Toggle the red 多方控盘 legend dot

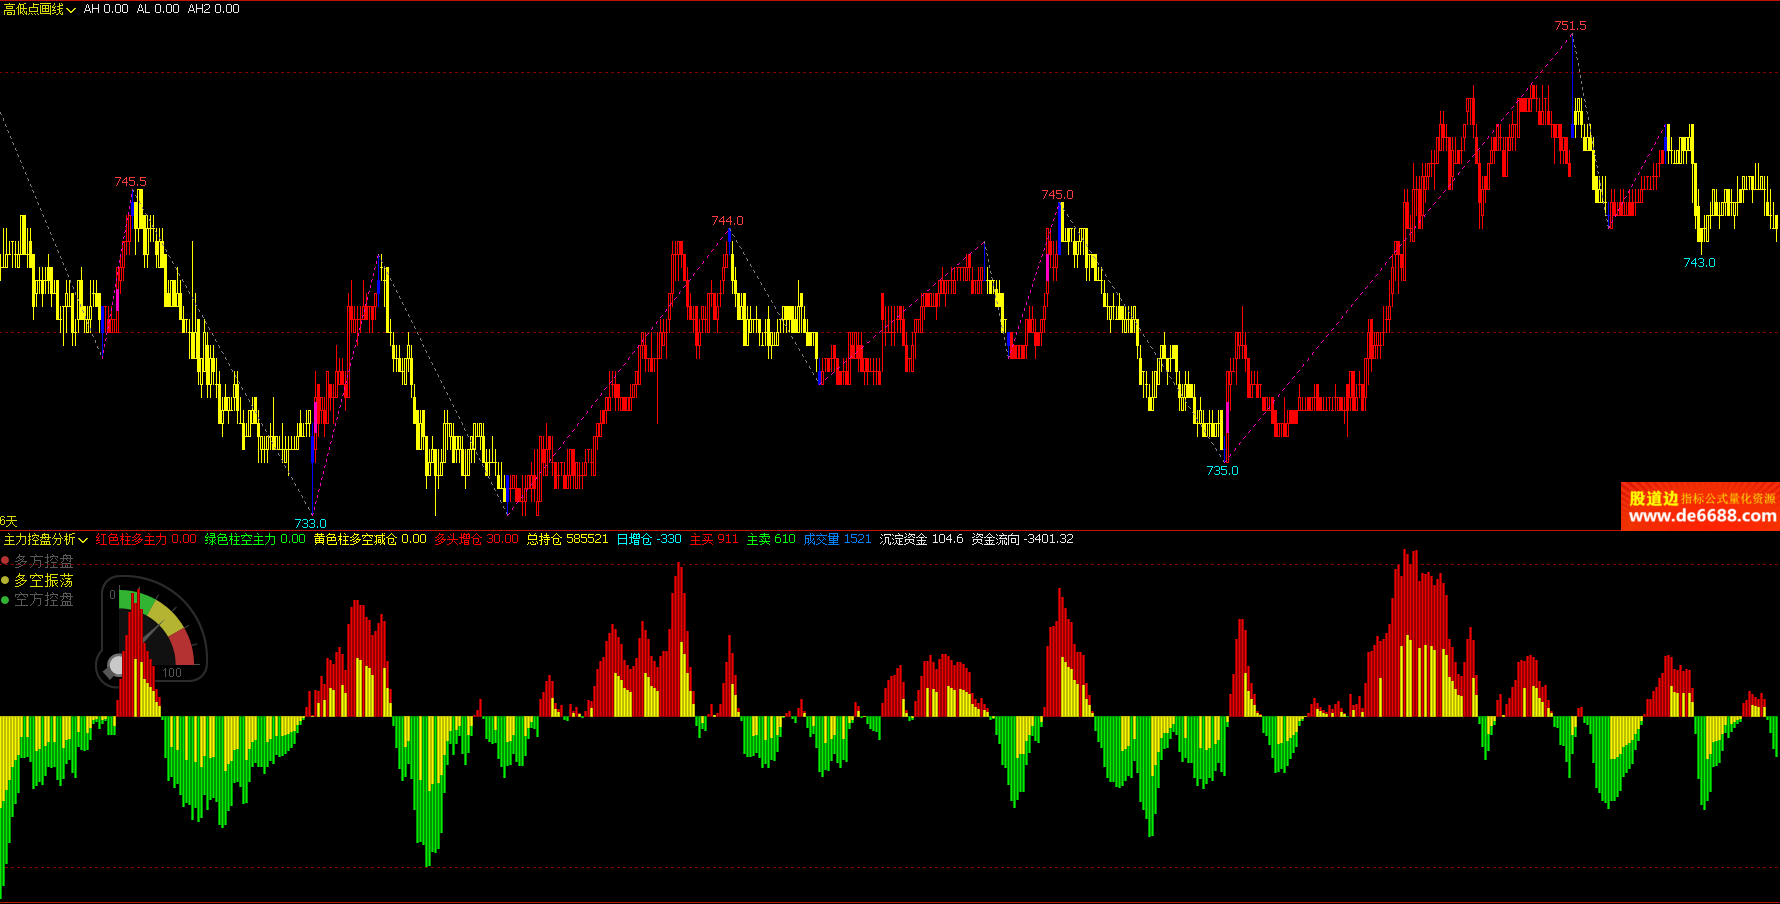5,561
